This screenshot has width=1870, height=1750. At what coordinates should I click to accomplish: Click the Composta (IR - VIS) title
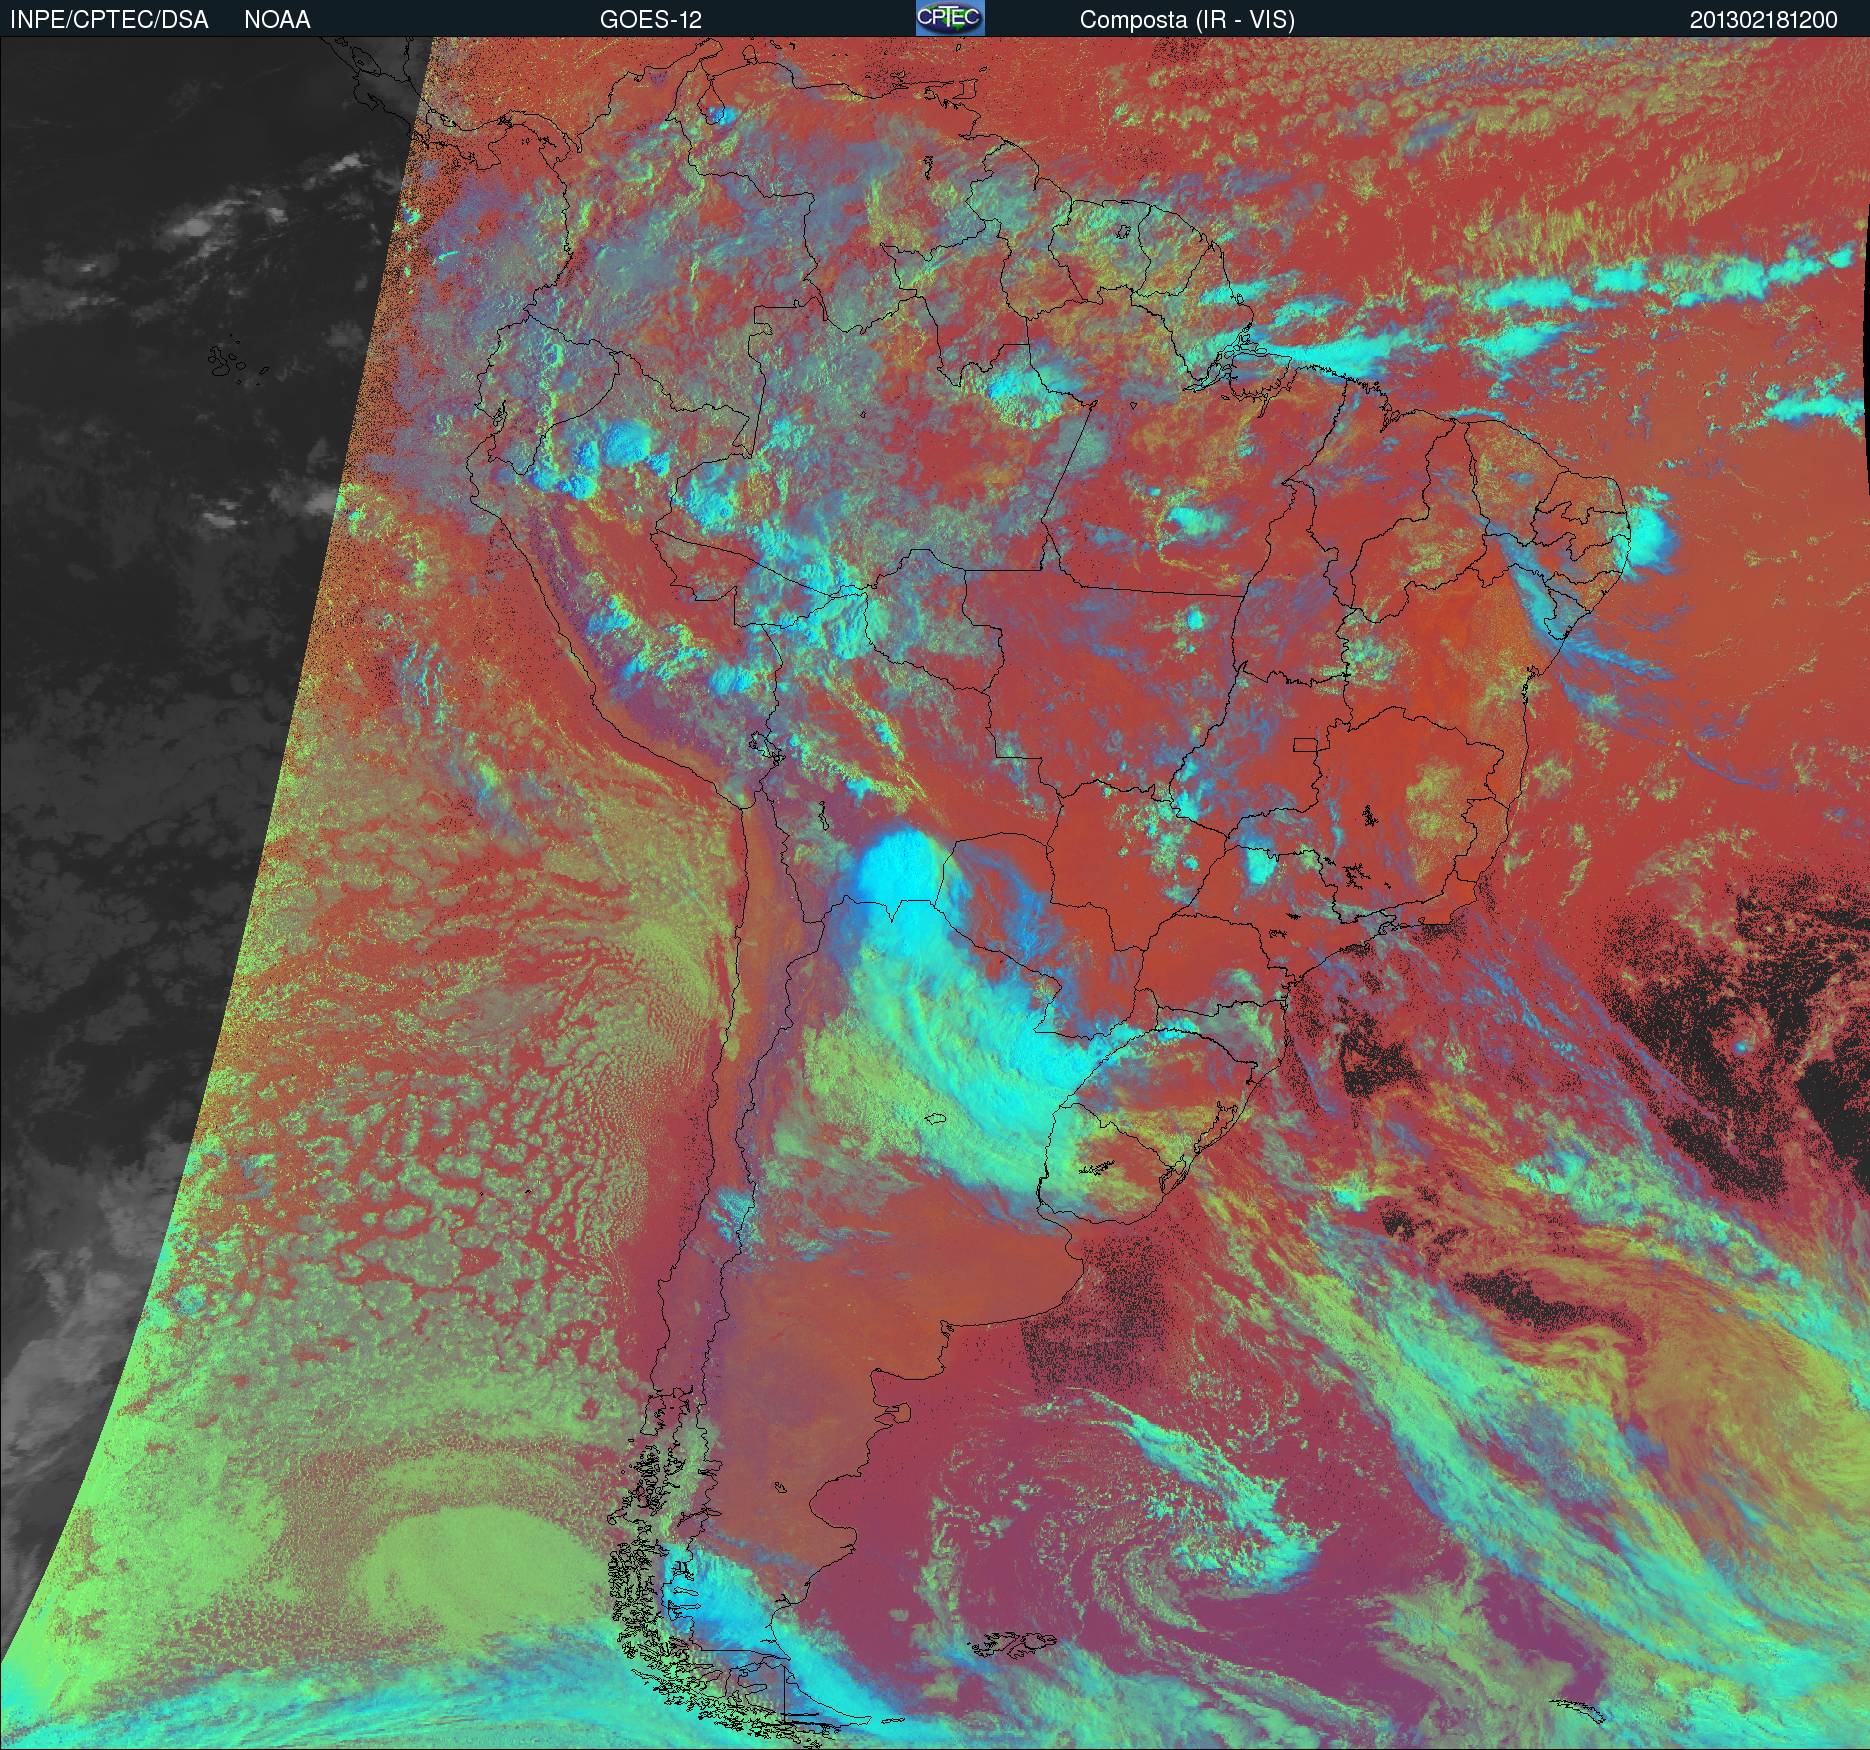pos(1187,20)
